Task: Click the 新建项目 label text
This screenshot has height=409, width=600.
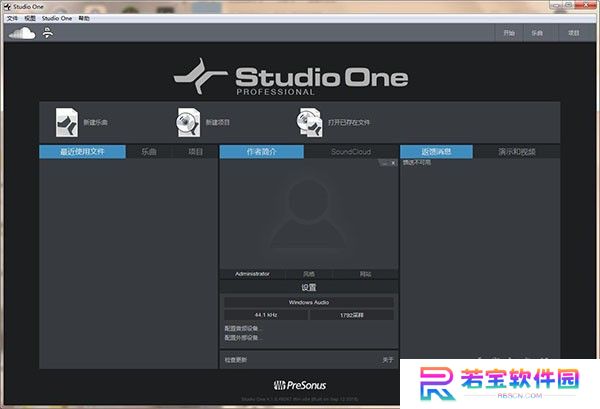Action: [x=217, y=122]
